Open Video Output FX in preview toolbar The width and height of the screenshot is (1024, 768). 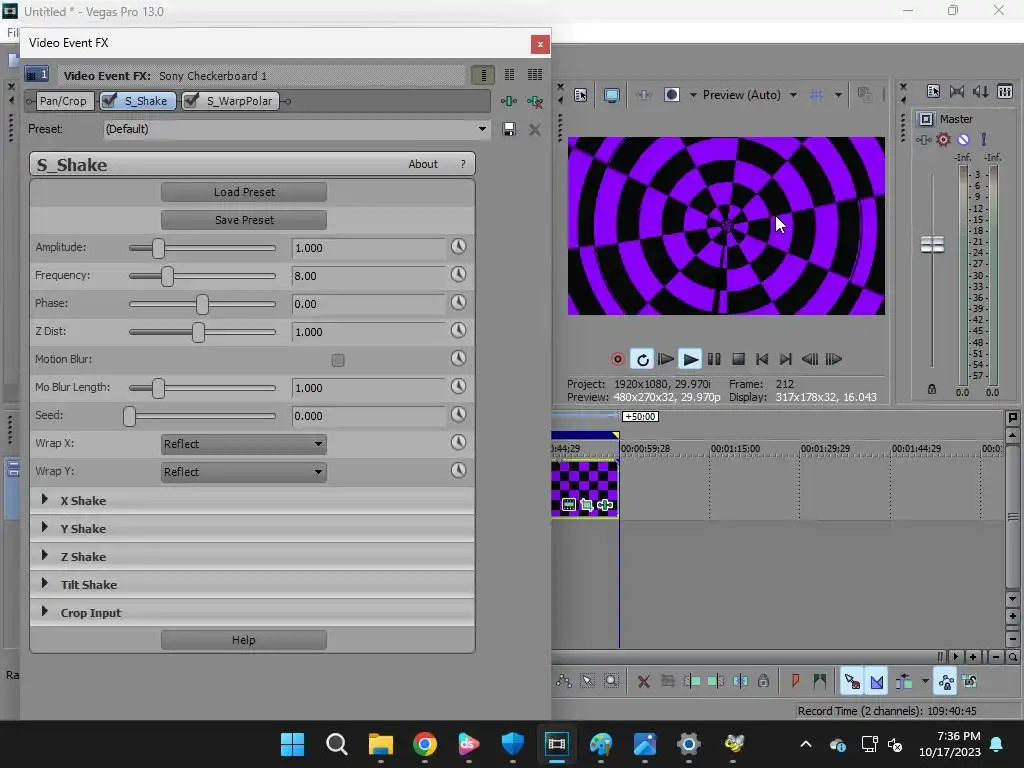click(x=643, y=95)
